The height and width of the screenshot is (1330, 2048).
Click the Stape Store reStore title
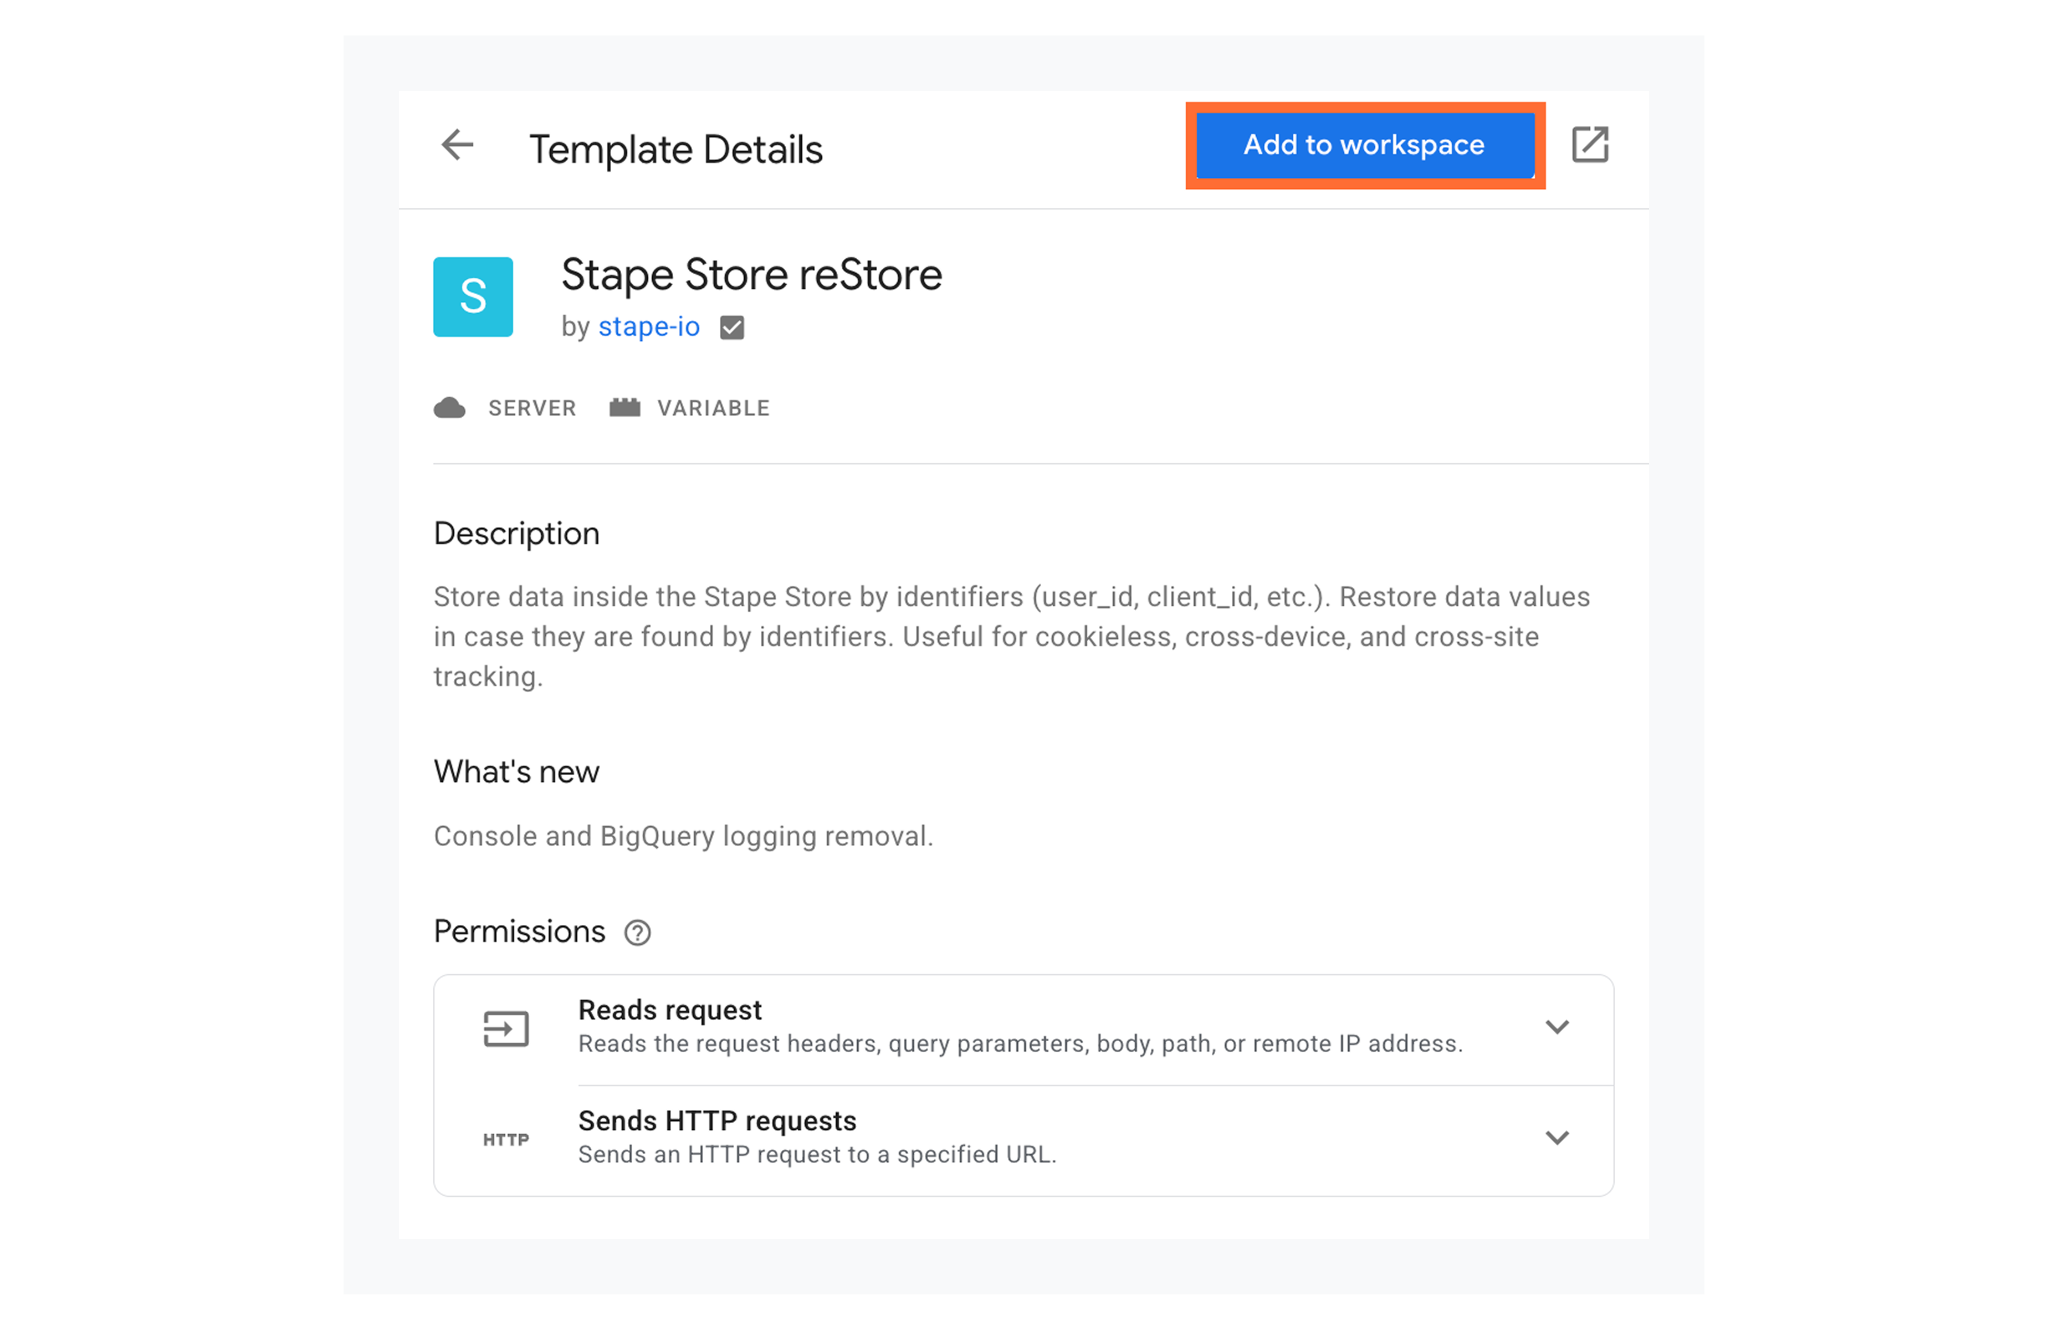[751, 275]
